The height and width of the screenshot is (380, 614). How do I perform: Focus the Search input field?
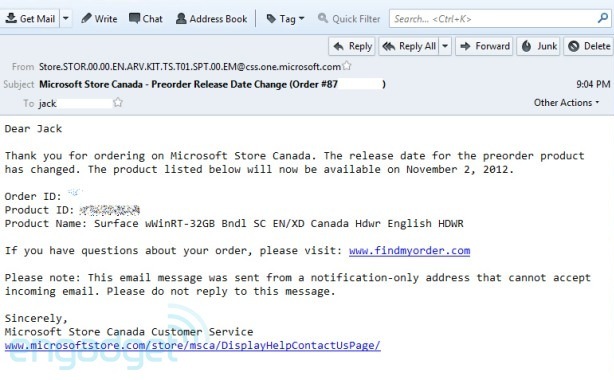pyautogui.click(x=493, y=18)
